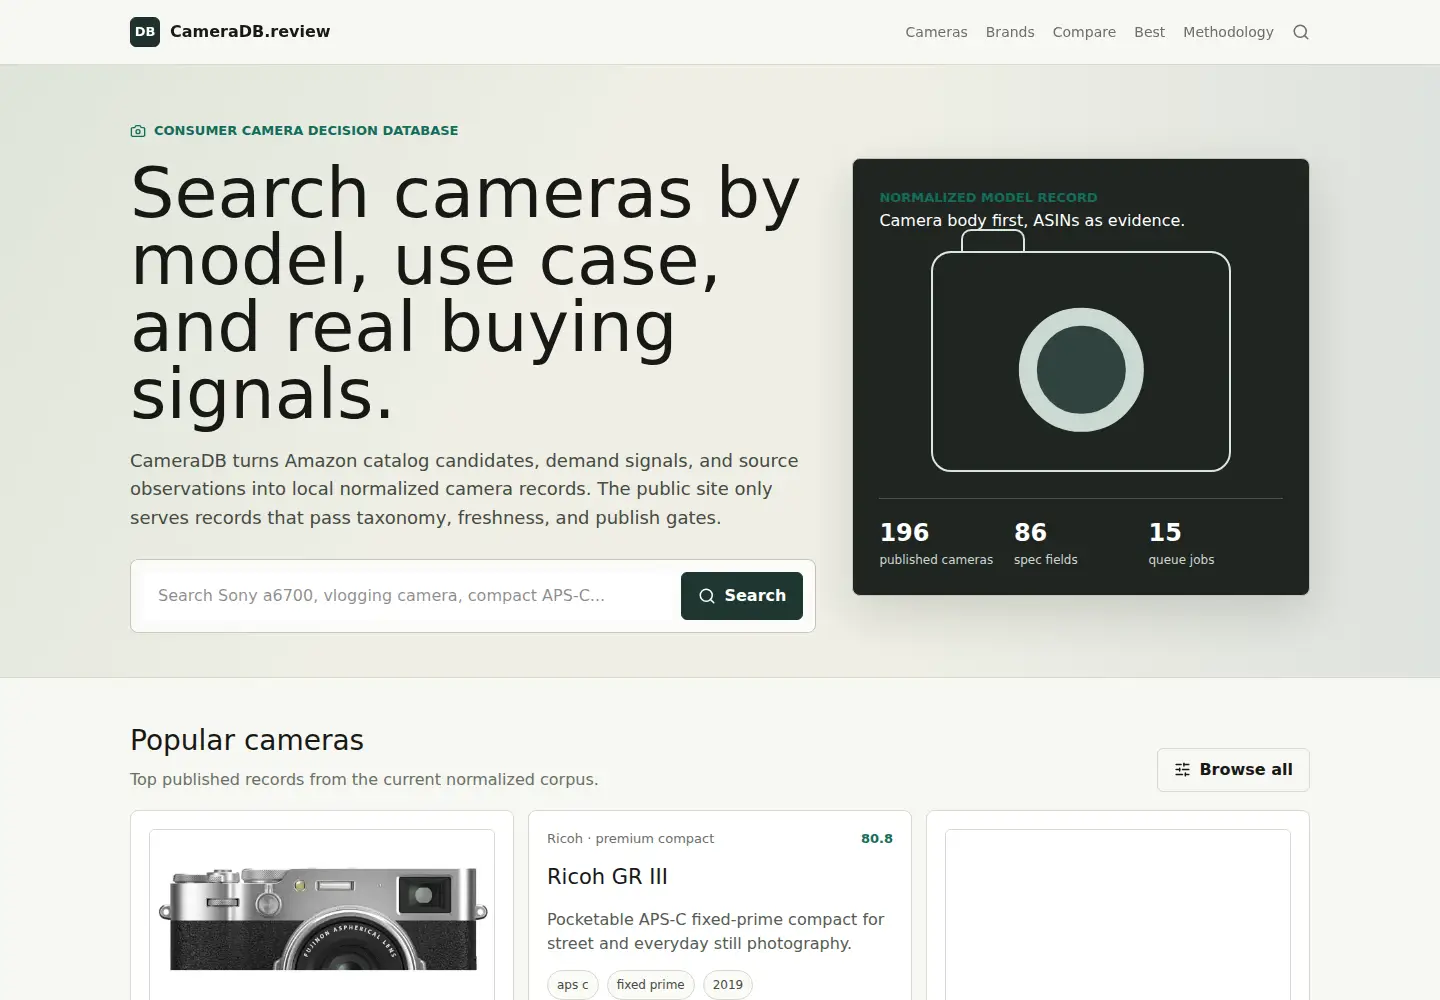Click the 'CONSUMER CAMERA DECISION DATABASE' label
The image size is (1440, 1000).
[306, 131]
